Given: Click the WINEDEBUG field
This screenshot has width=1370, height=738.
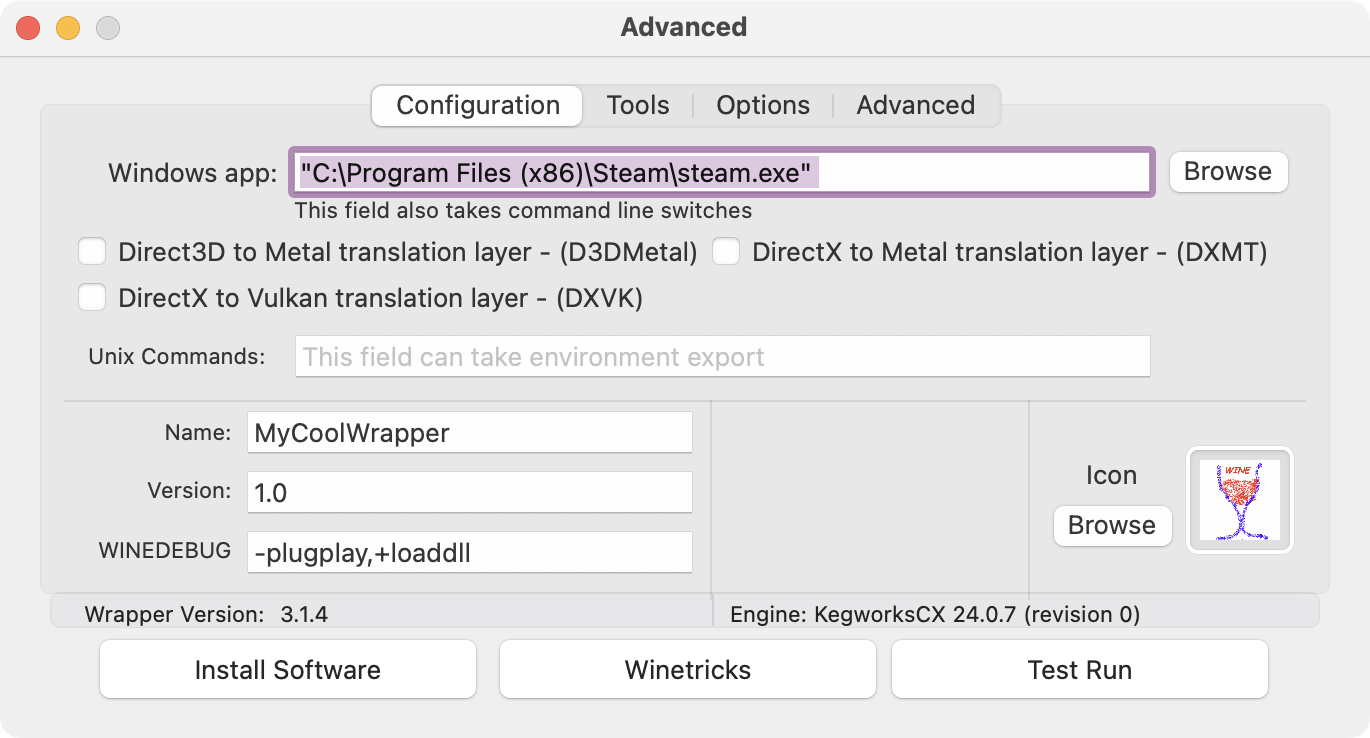Looking at the screenshot, I should (469, 552).
